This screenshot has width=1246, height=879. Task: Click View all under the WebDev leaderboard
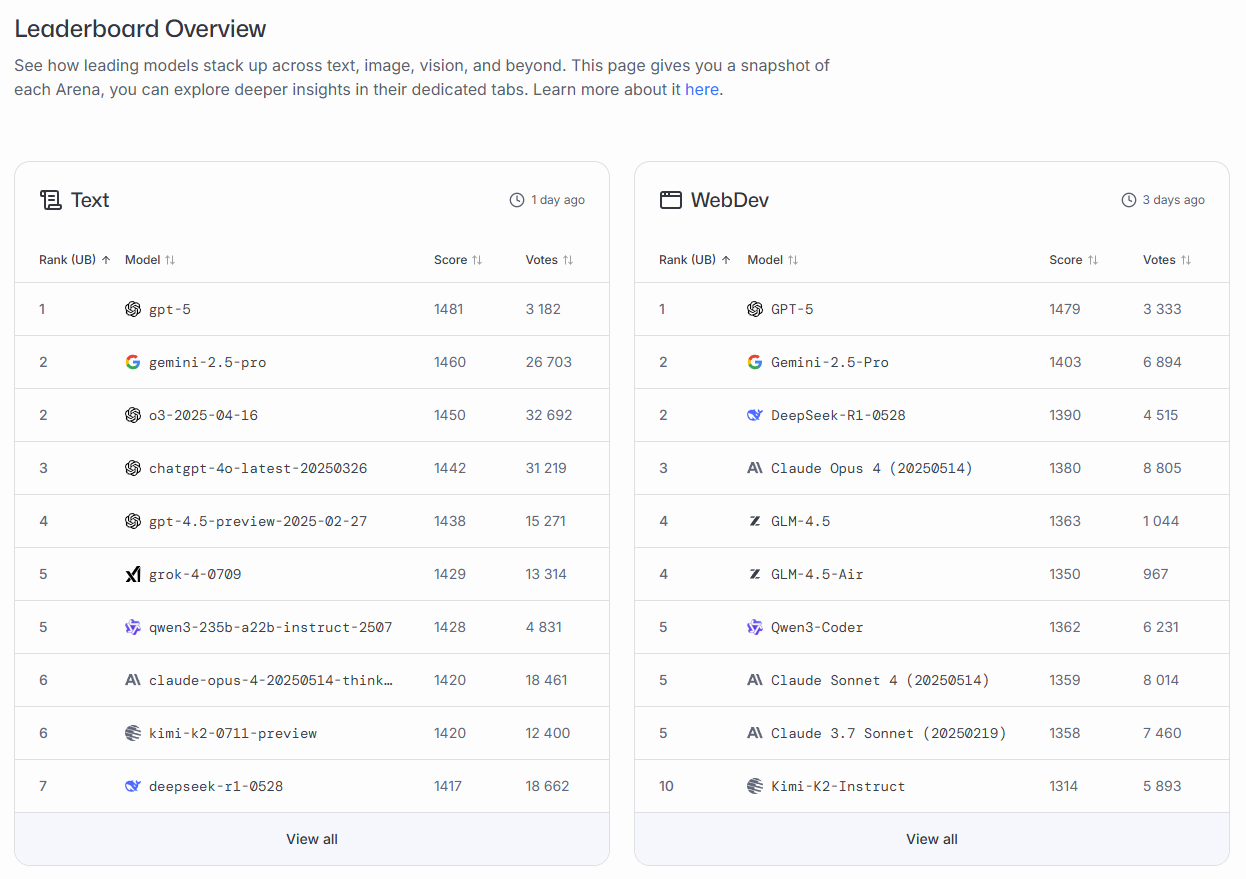click(932, 839)
